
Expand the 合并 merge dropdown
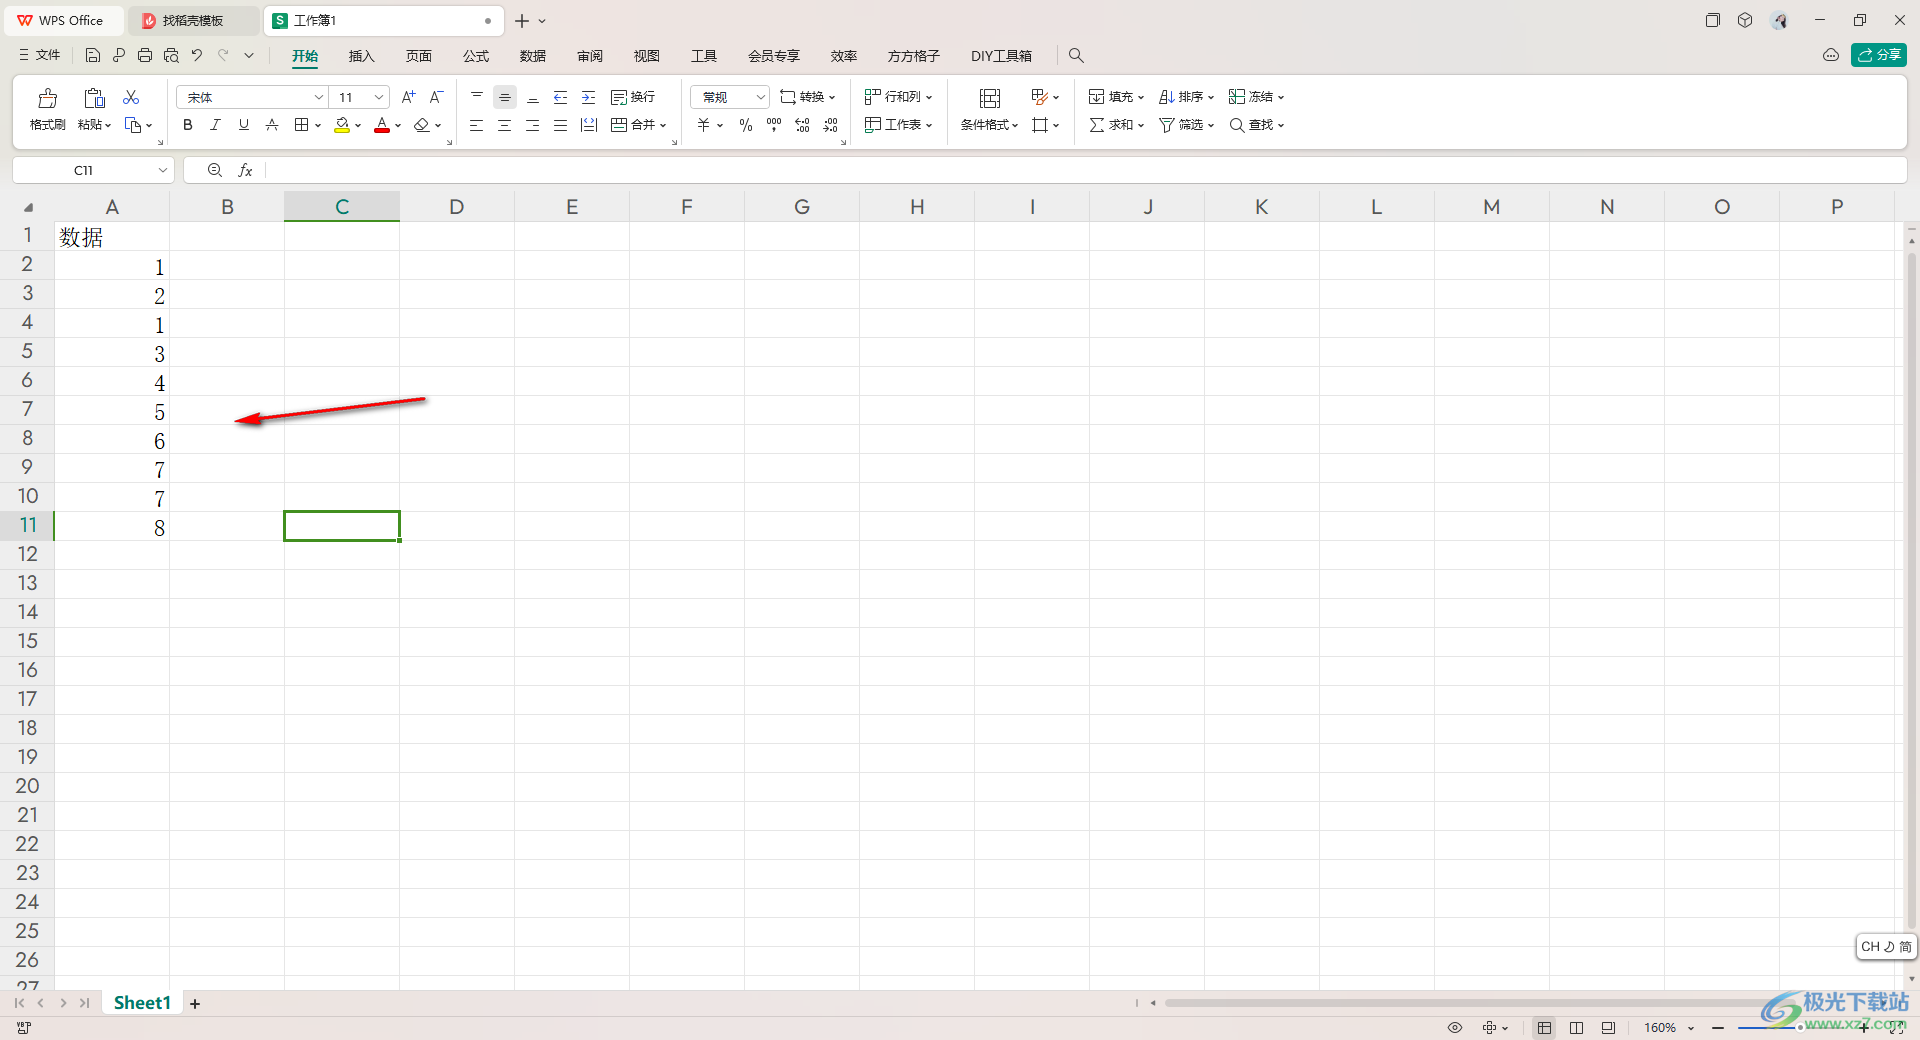(663, 125)
